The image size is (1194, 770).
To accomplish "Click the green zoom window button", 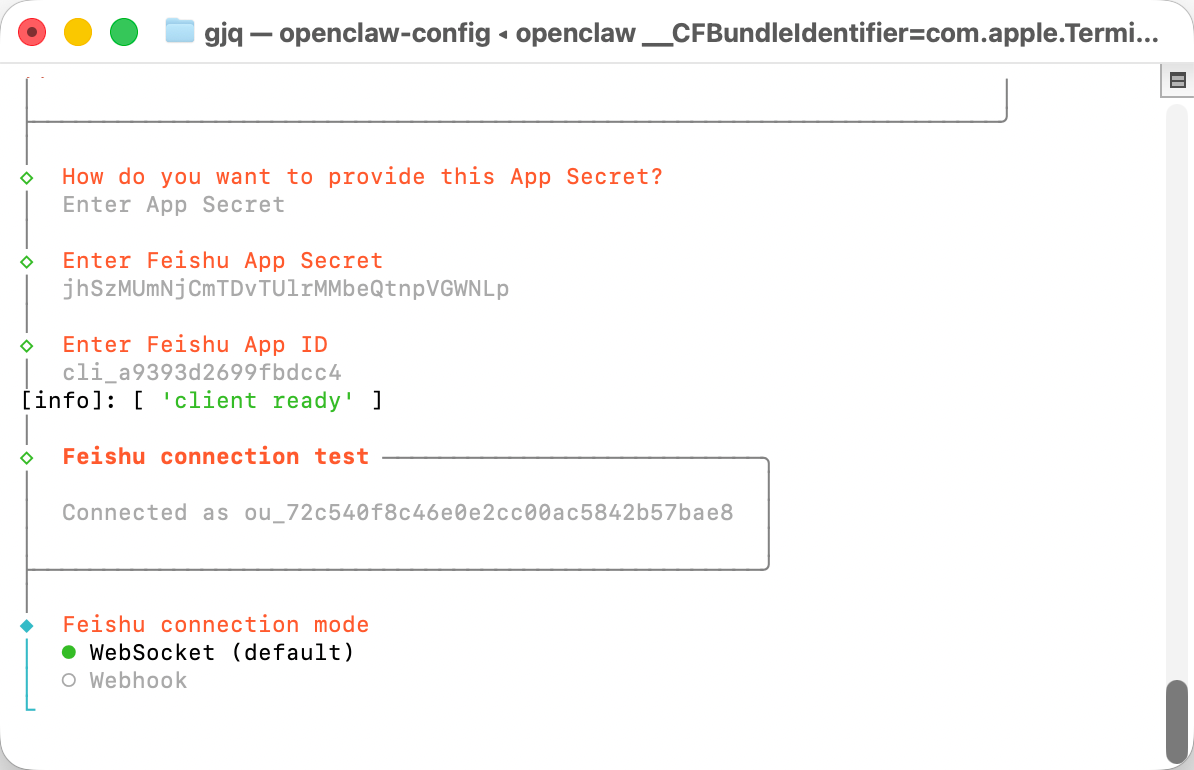I will (x=123, y=33).
